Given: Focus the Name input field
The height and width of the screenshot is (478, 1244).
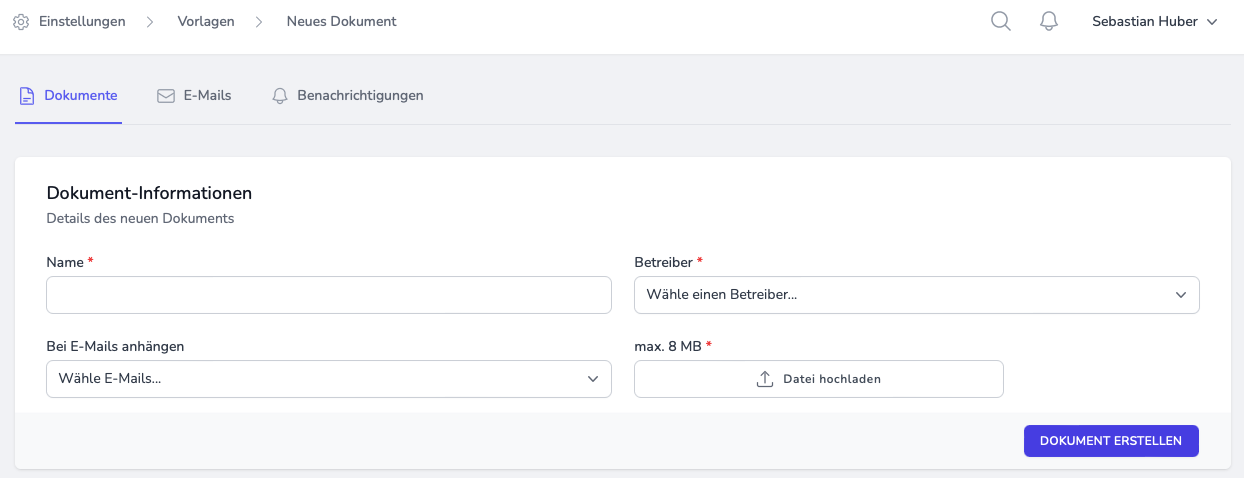Looking at the screenshot, I should click(328, 295).
